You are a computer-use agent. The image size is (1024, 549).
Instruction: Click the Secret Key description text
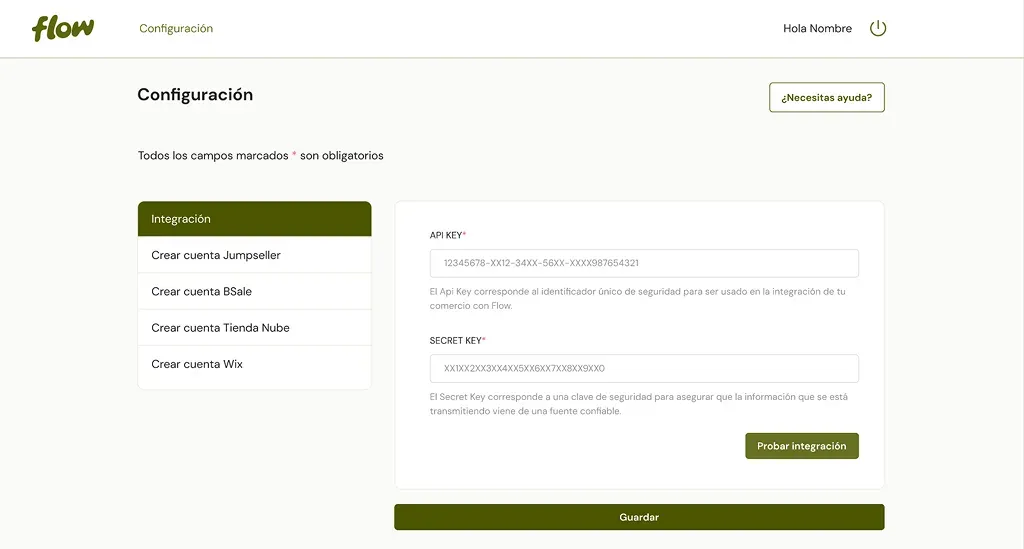pos(639,403)
